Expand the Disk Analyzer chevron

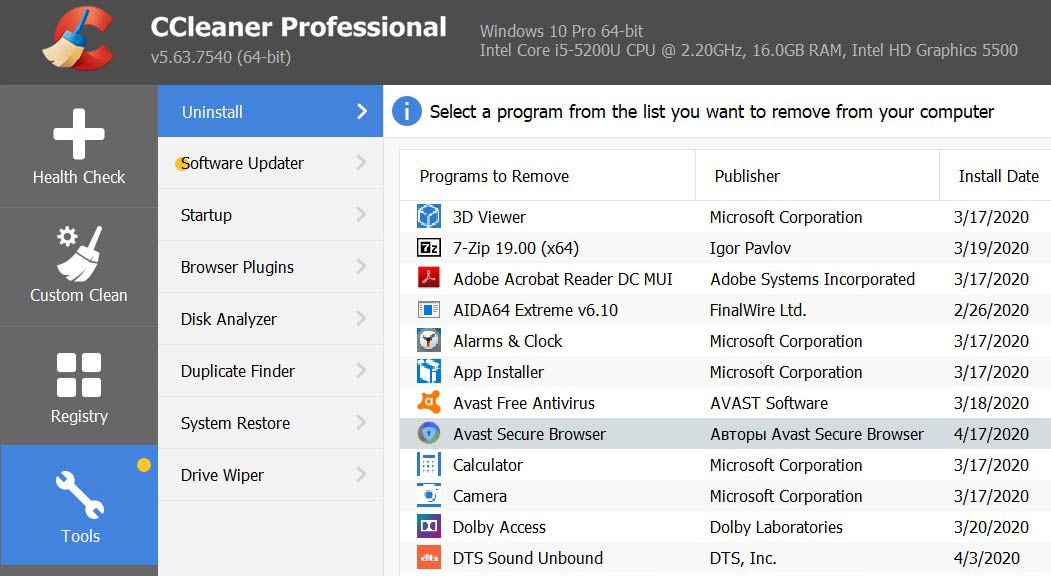point(361,319)
